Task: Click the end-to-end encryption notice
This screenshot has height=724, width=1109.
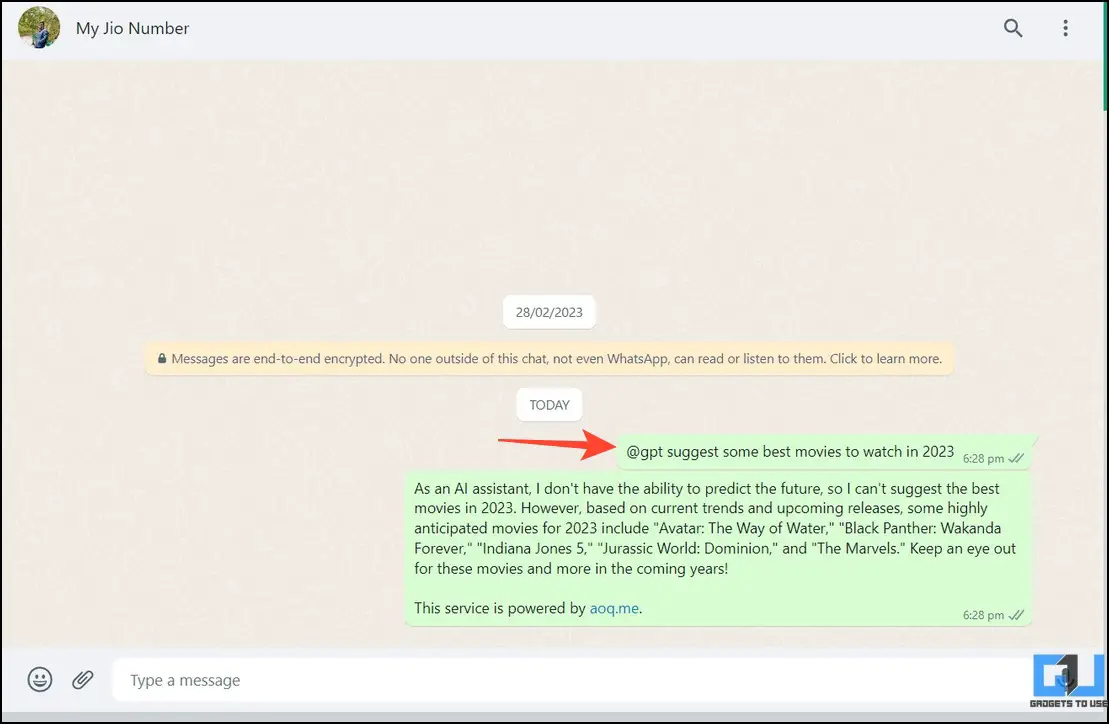Action: pos(549,358)
